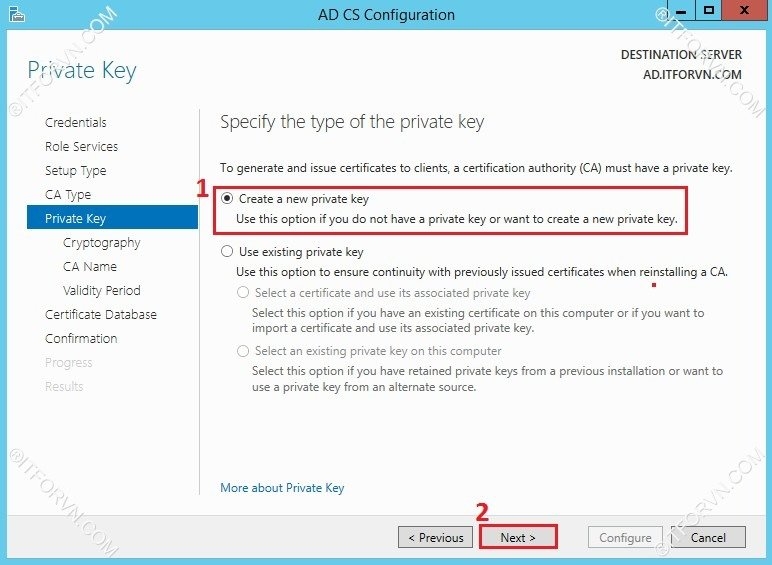Click the Previous button

click(x=436, y=537)
